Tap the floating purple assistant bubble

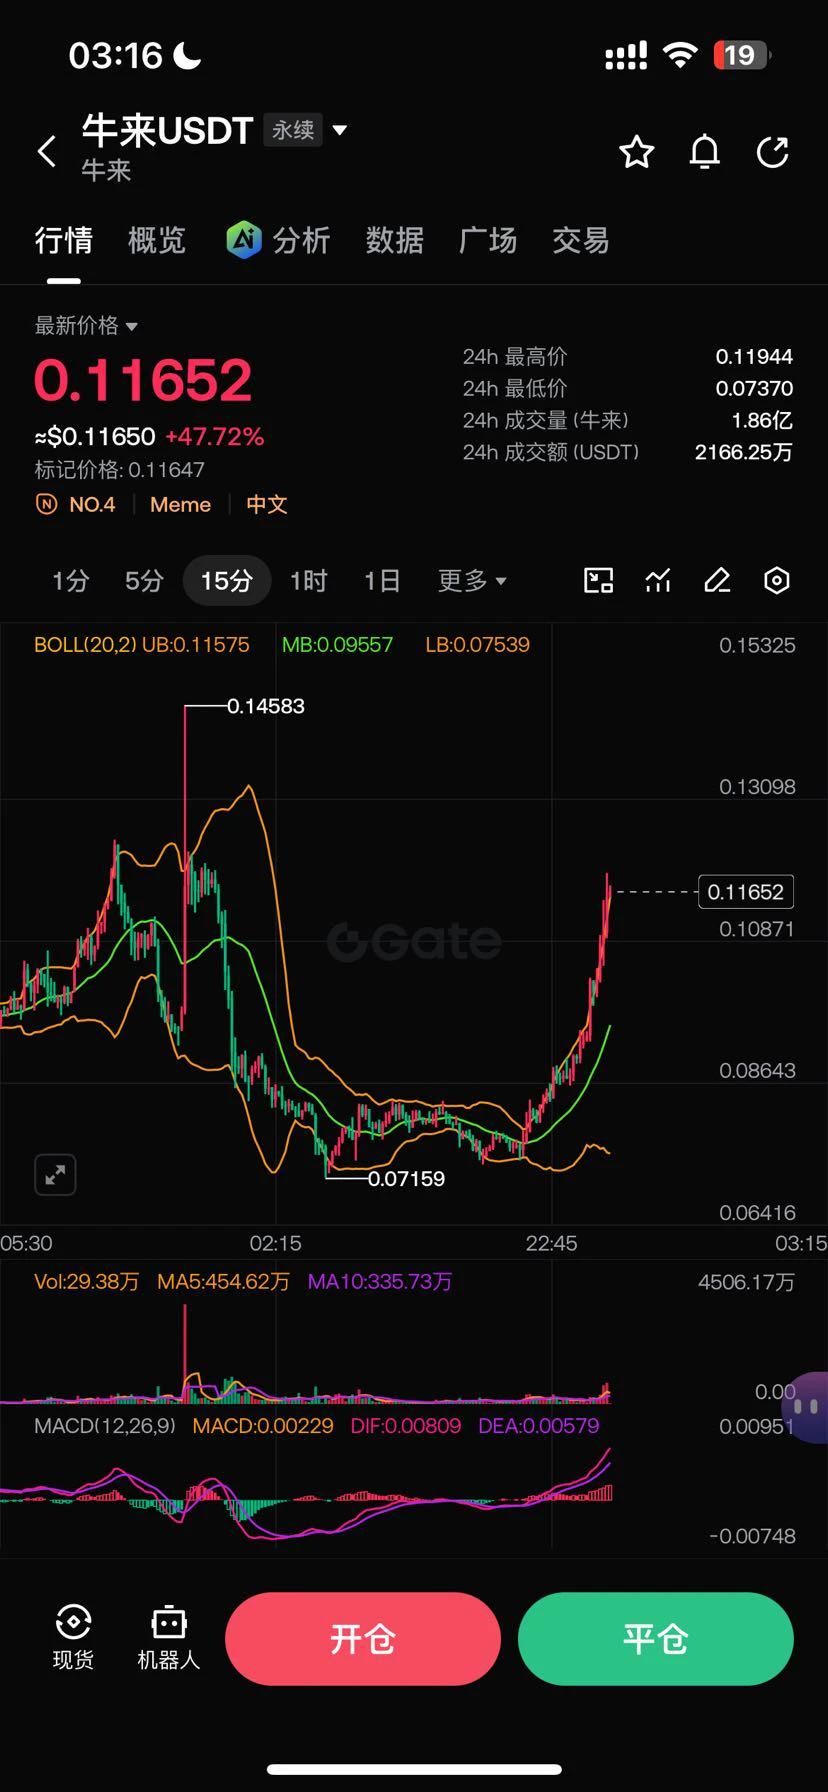(806, 1406)
